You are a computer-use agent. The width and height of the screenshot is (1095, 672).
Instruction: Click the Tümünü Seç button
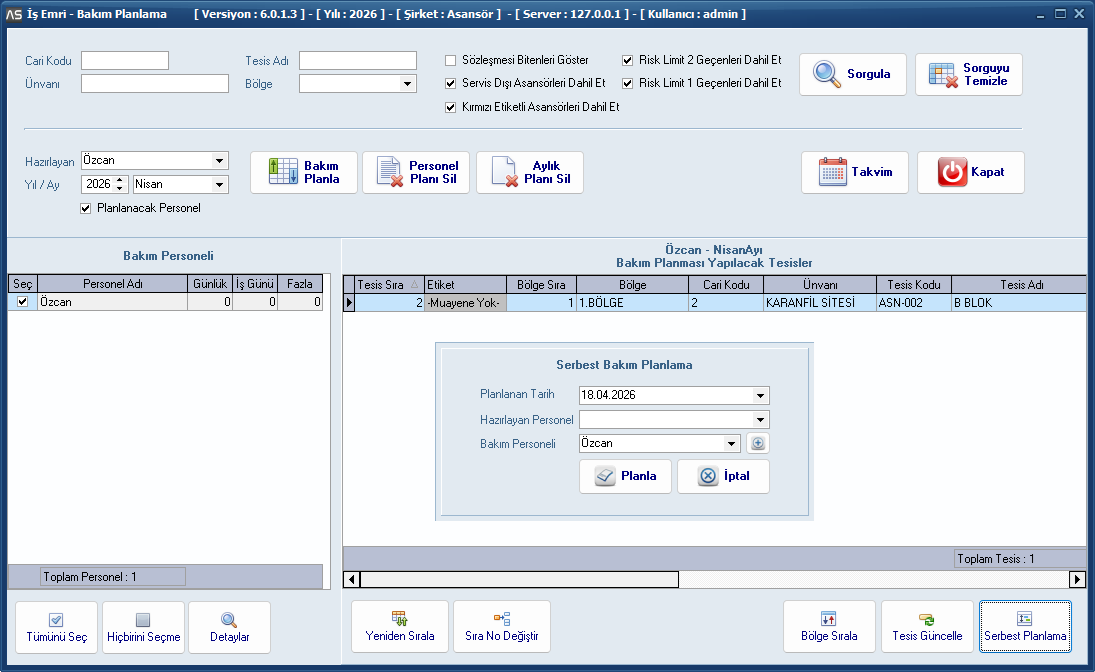pos(57,627)
